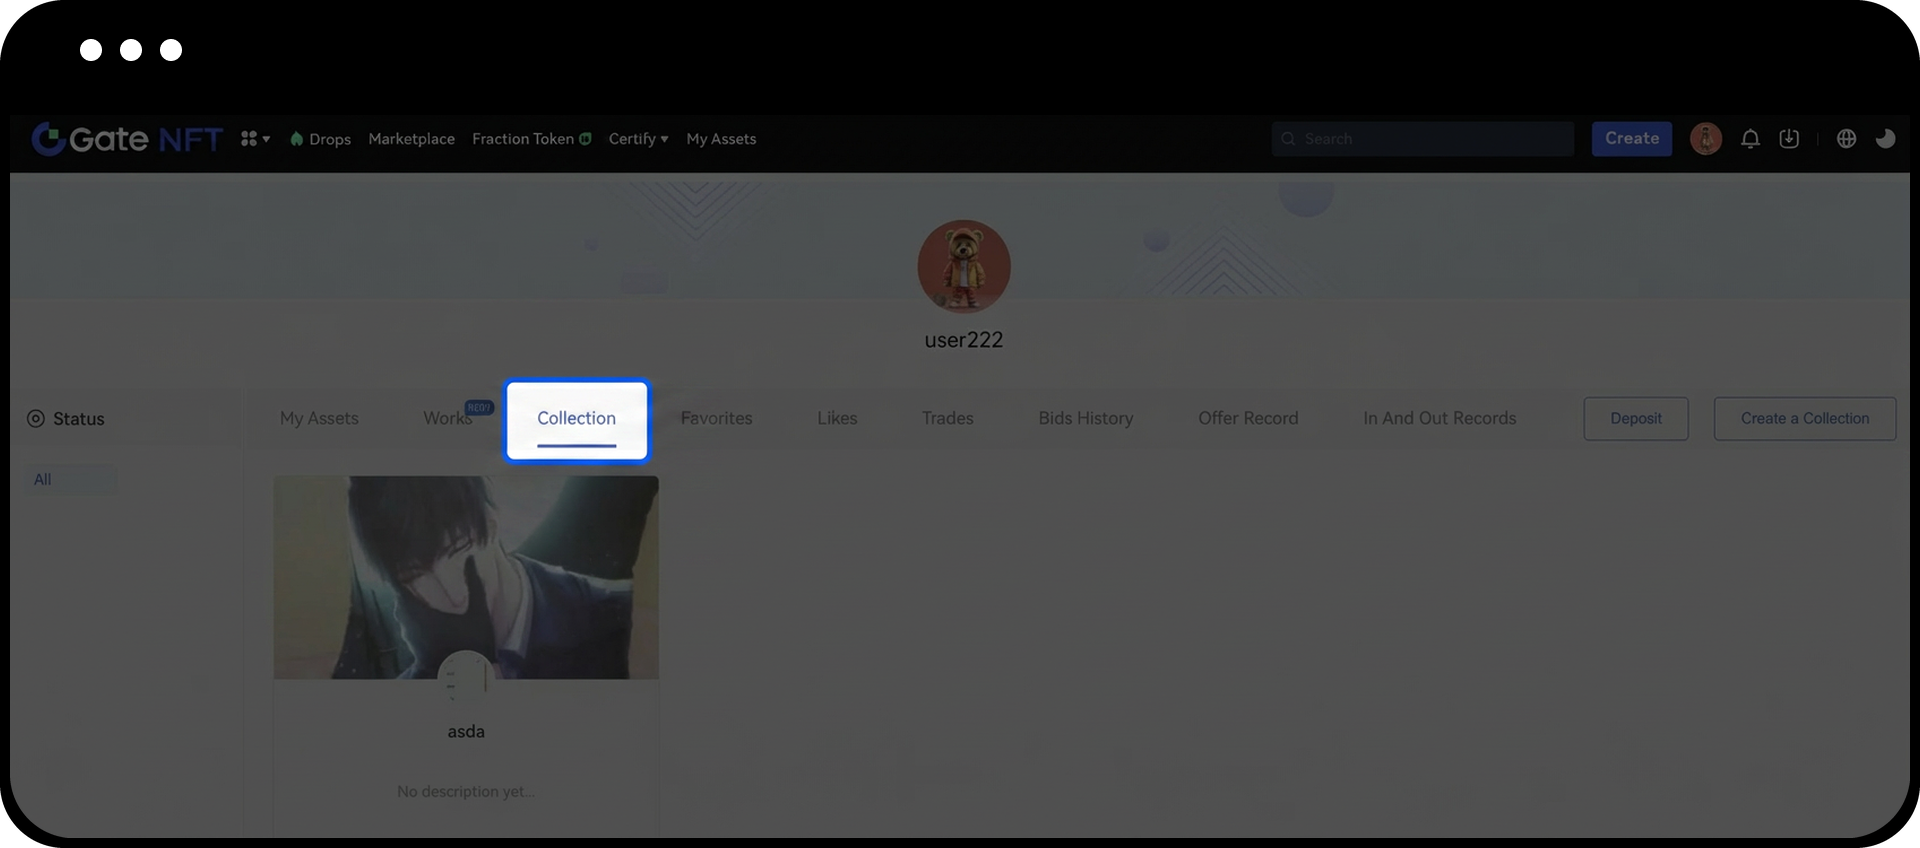Image resolution: width=1920 pixels, height=848 pixels.
Task: Open the Drops page
Action: 321,139
